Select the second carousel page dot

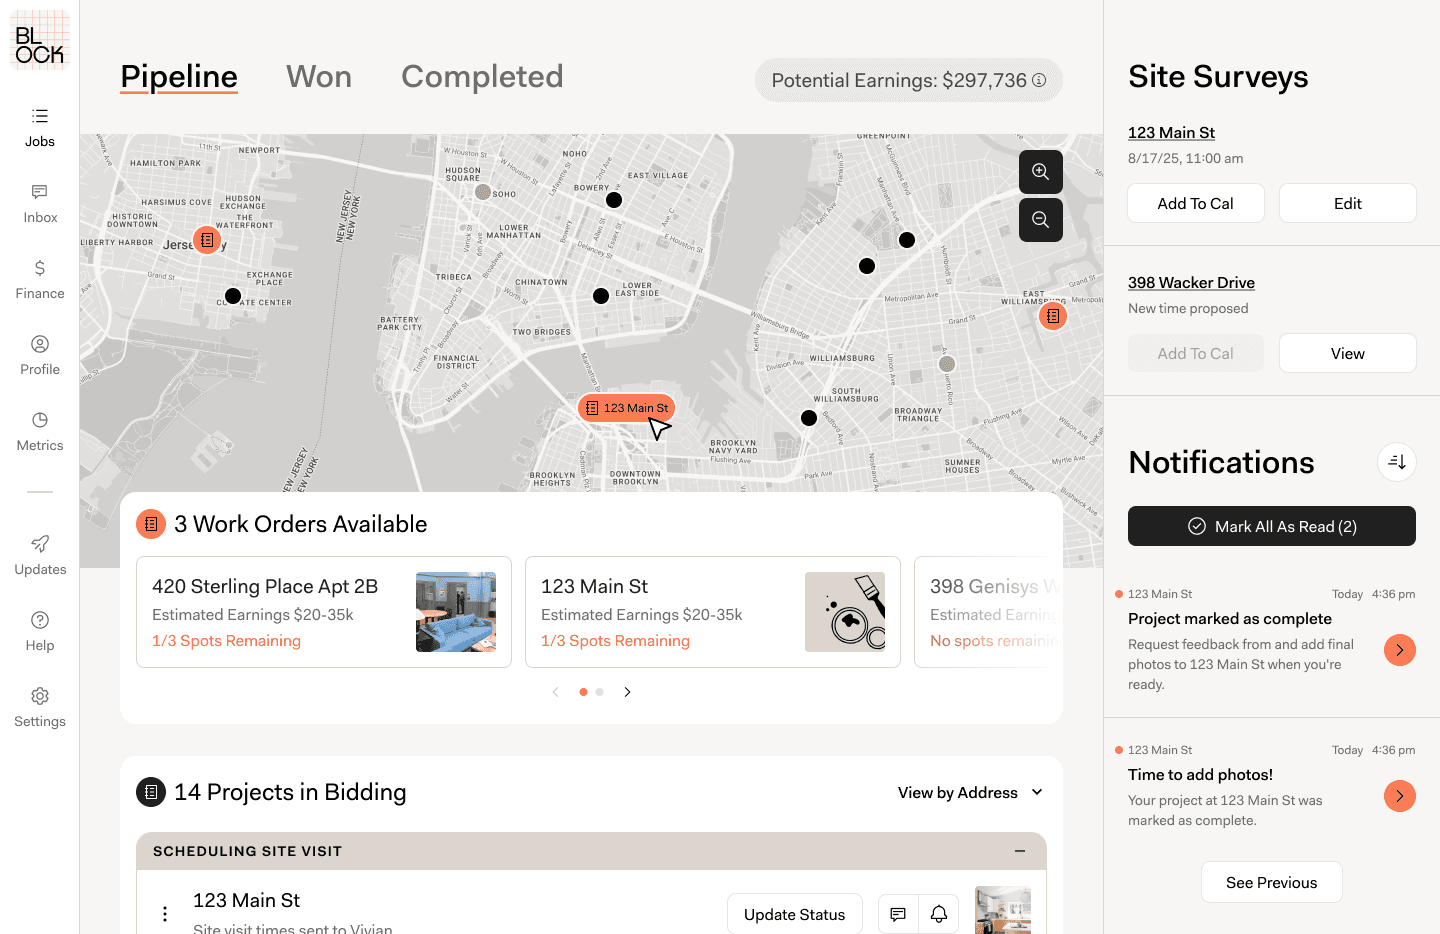tap(599, 692)
